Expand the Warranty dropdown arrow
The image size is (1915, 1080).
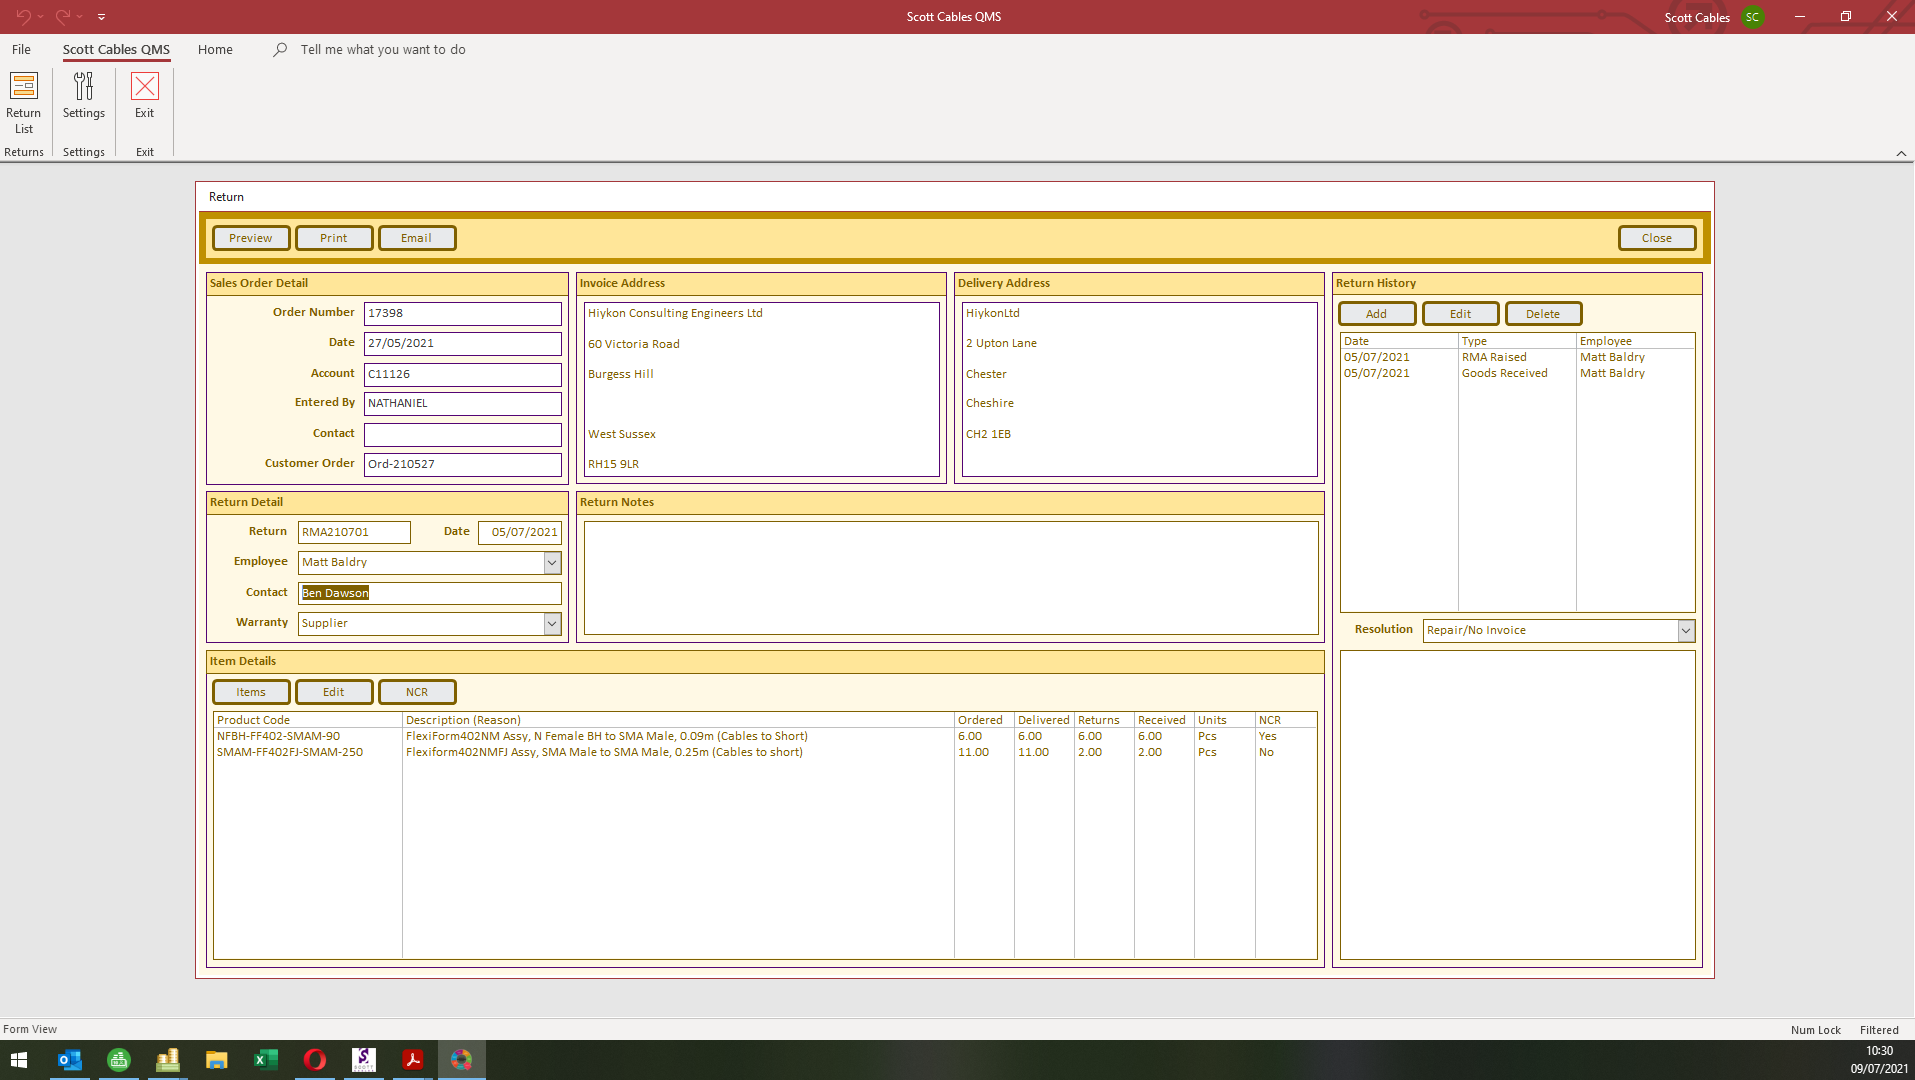[552, 624]
